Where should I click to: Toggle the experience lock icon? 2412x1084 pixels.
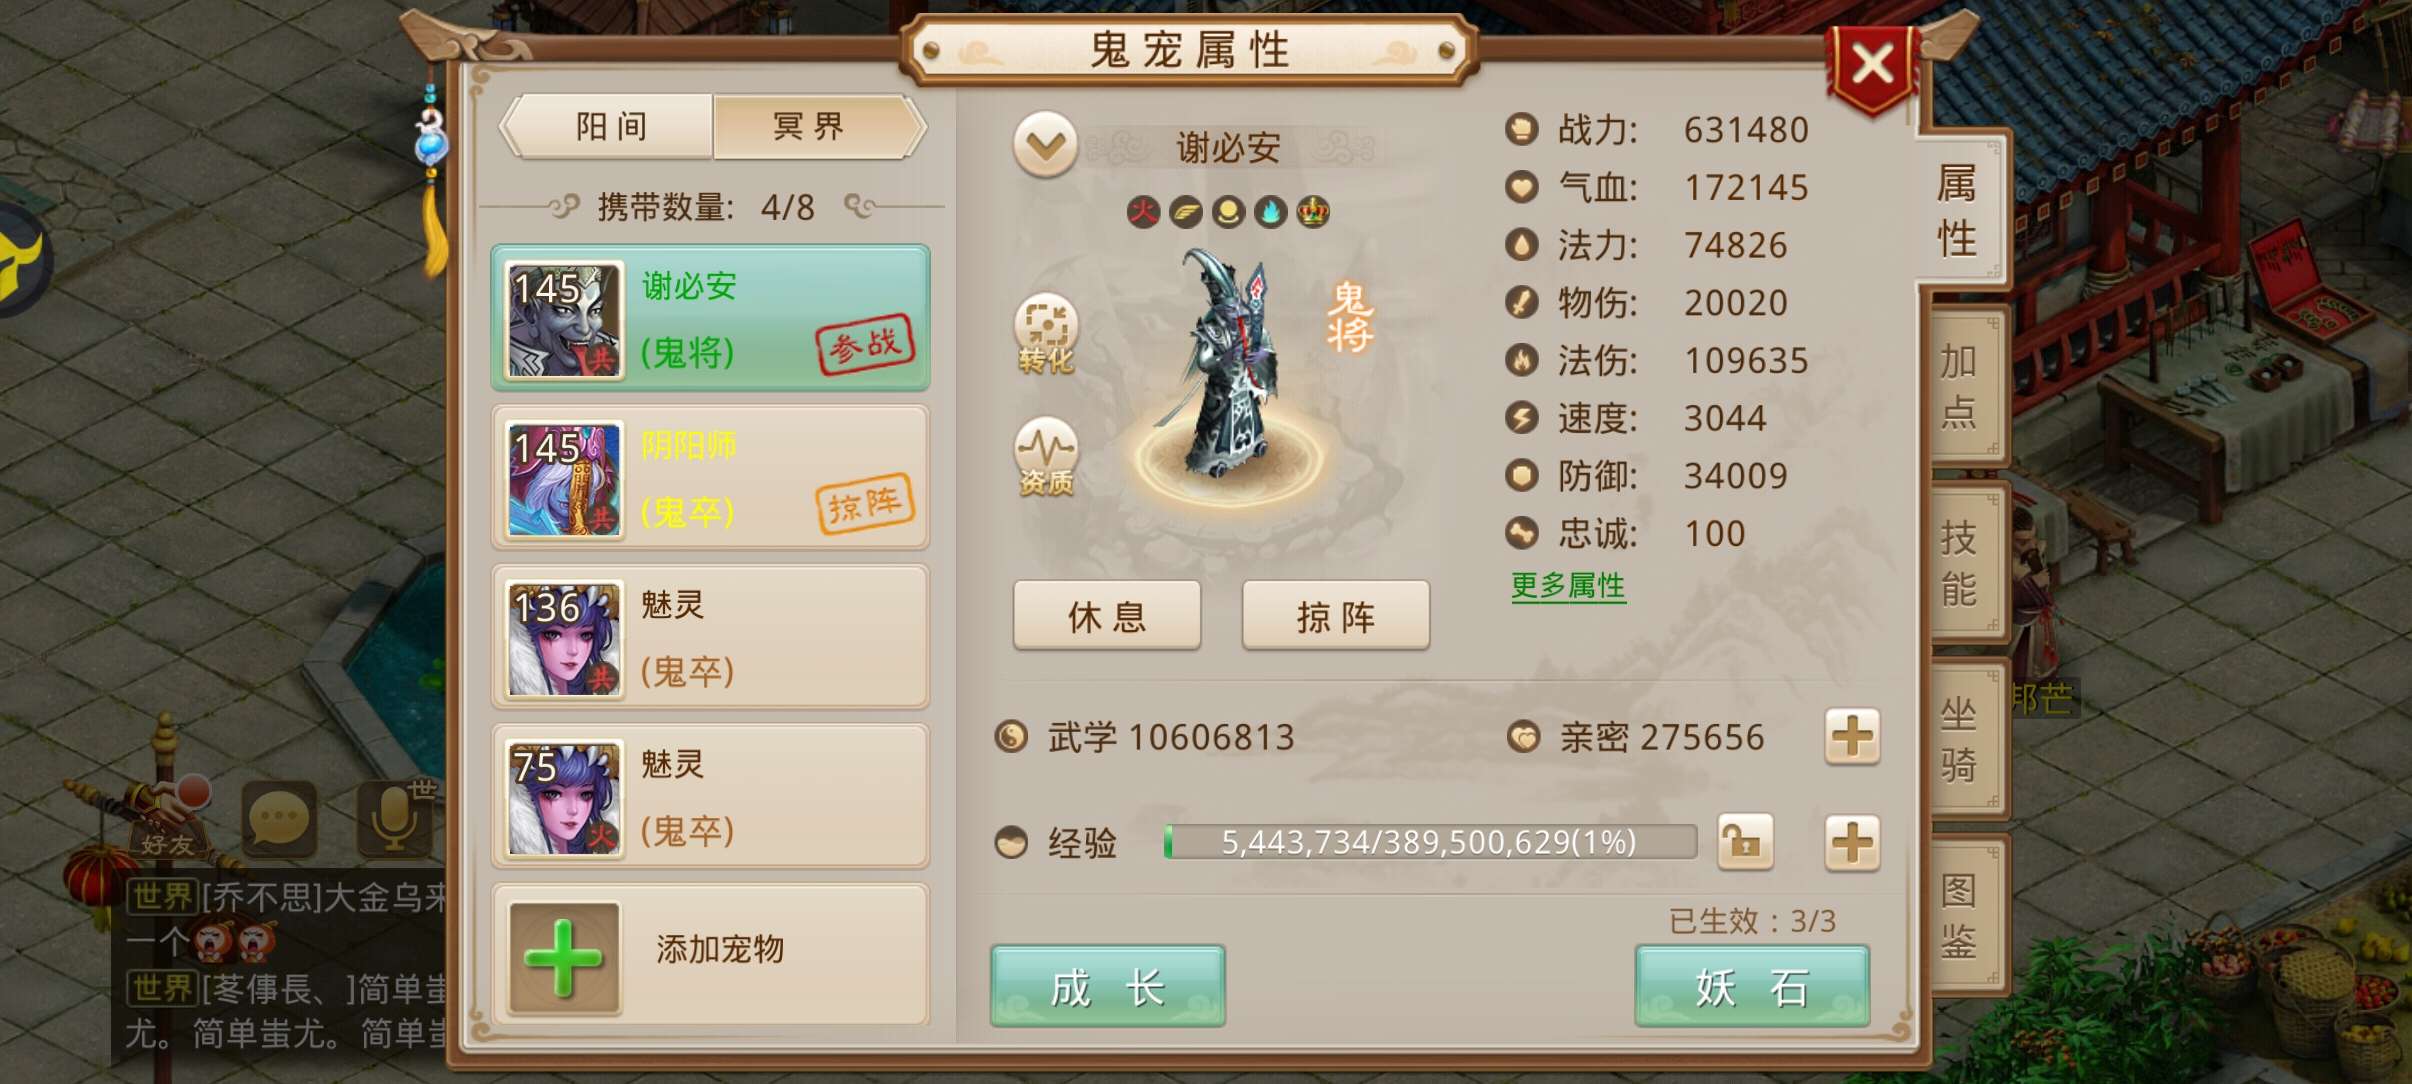[x=1745, y=842]
